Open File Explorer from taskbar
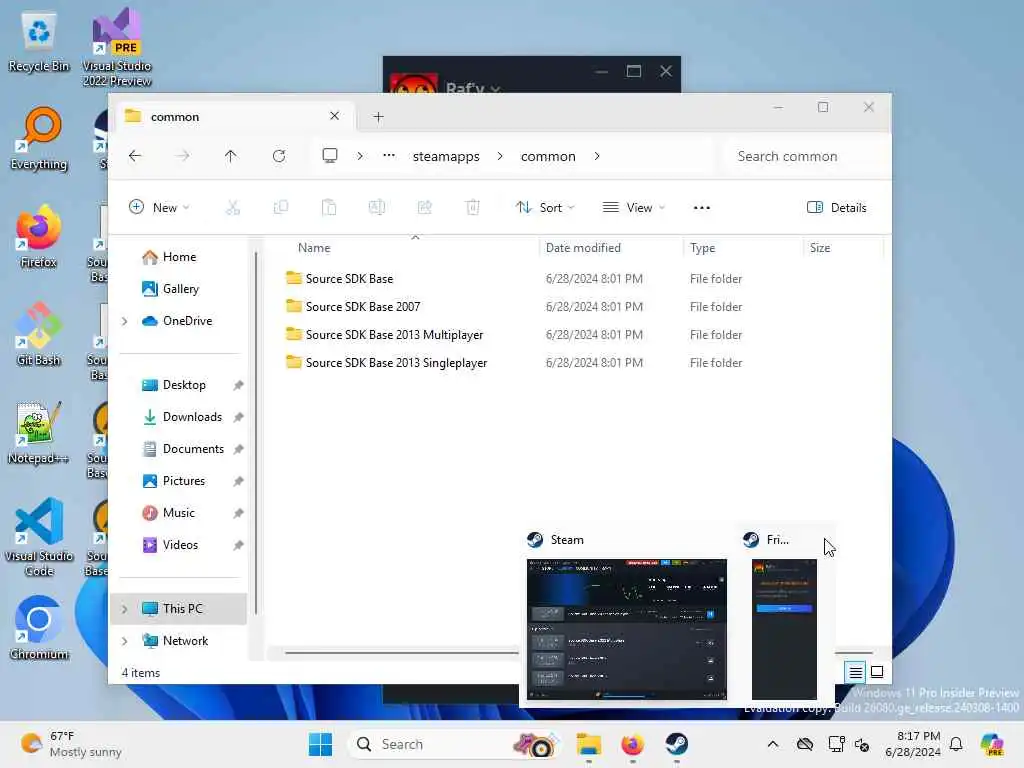1024x768 pixels. click(588, 744)
